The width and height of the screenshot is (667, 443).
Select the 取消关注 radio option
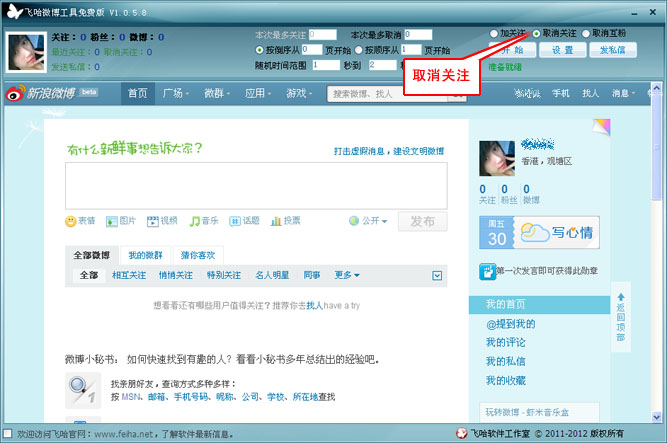click(536, 33)
